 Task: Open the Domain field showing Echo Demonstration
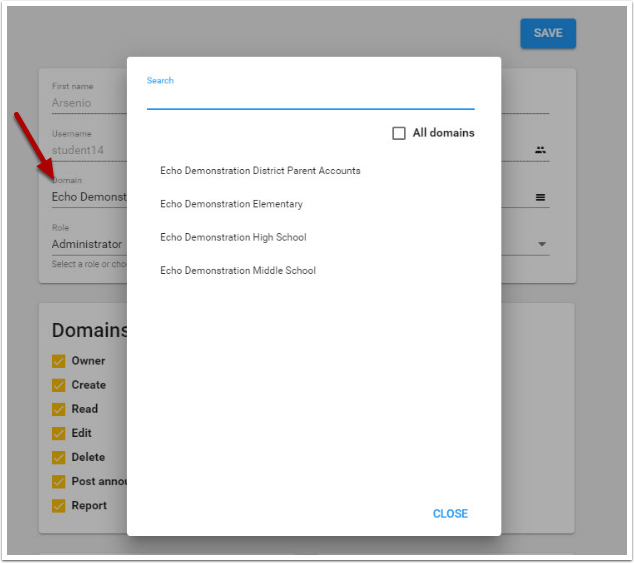click(x=90, y=197)
